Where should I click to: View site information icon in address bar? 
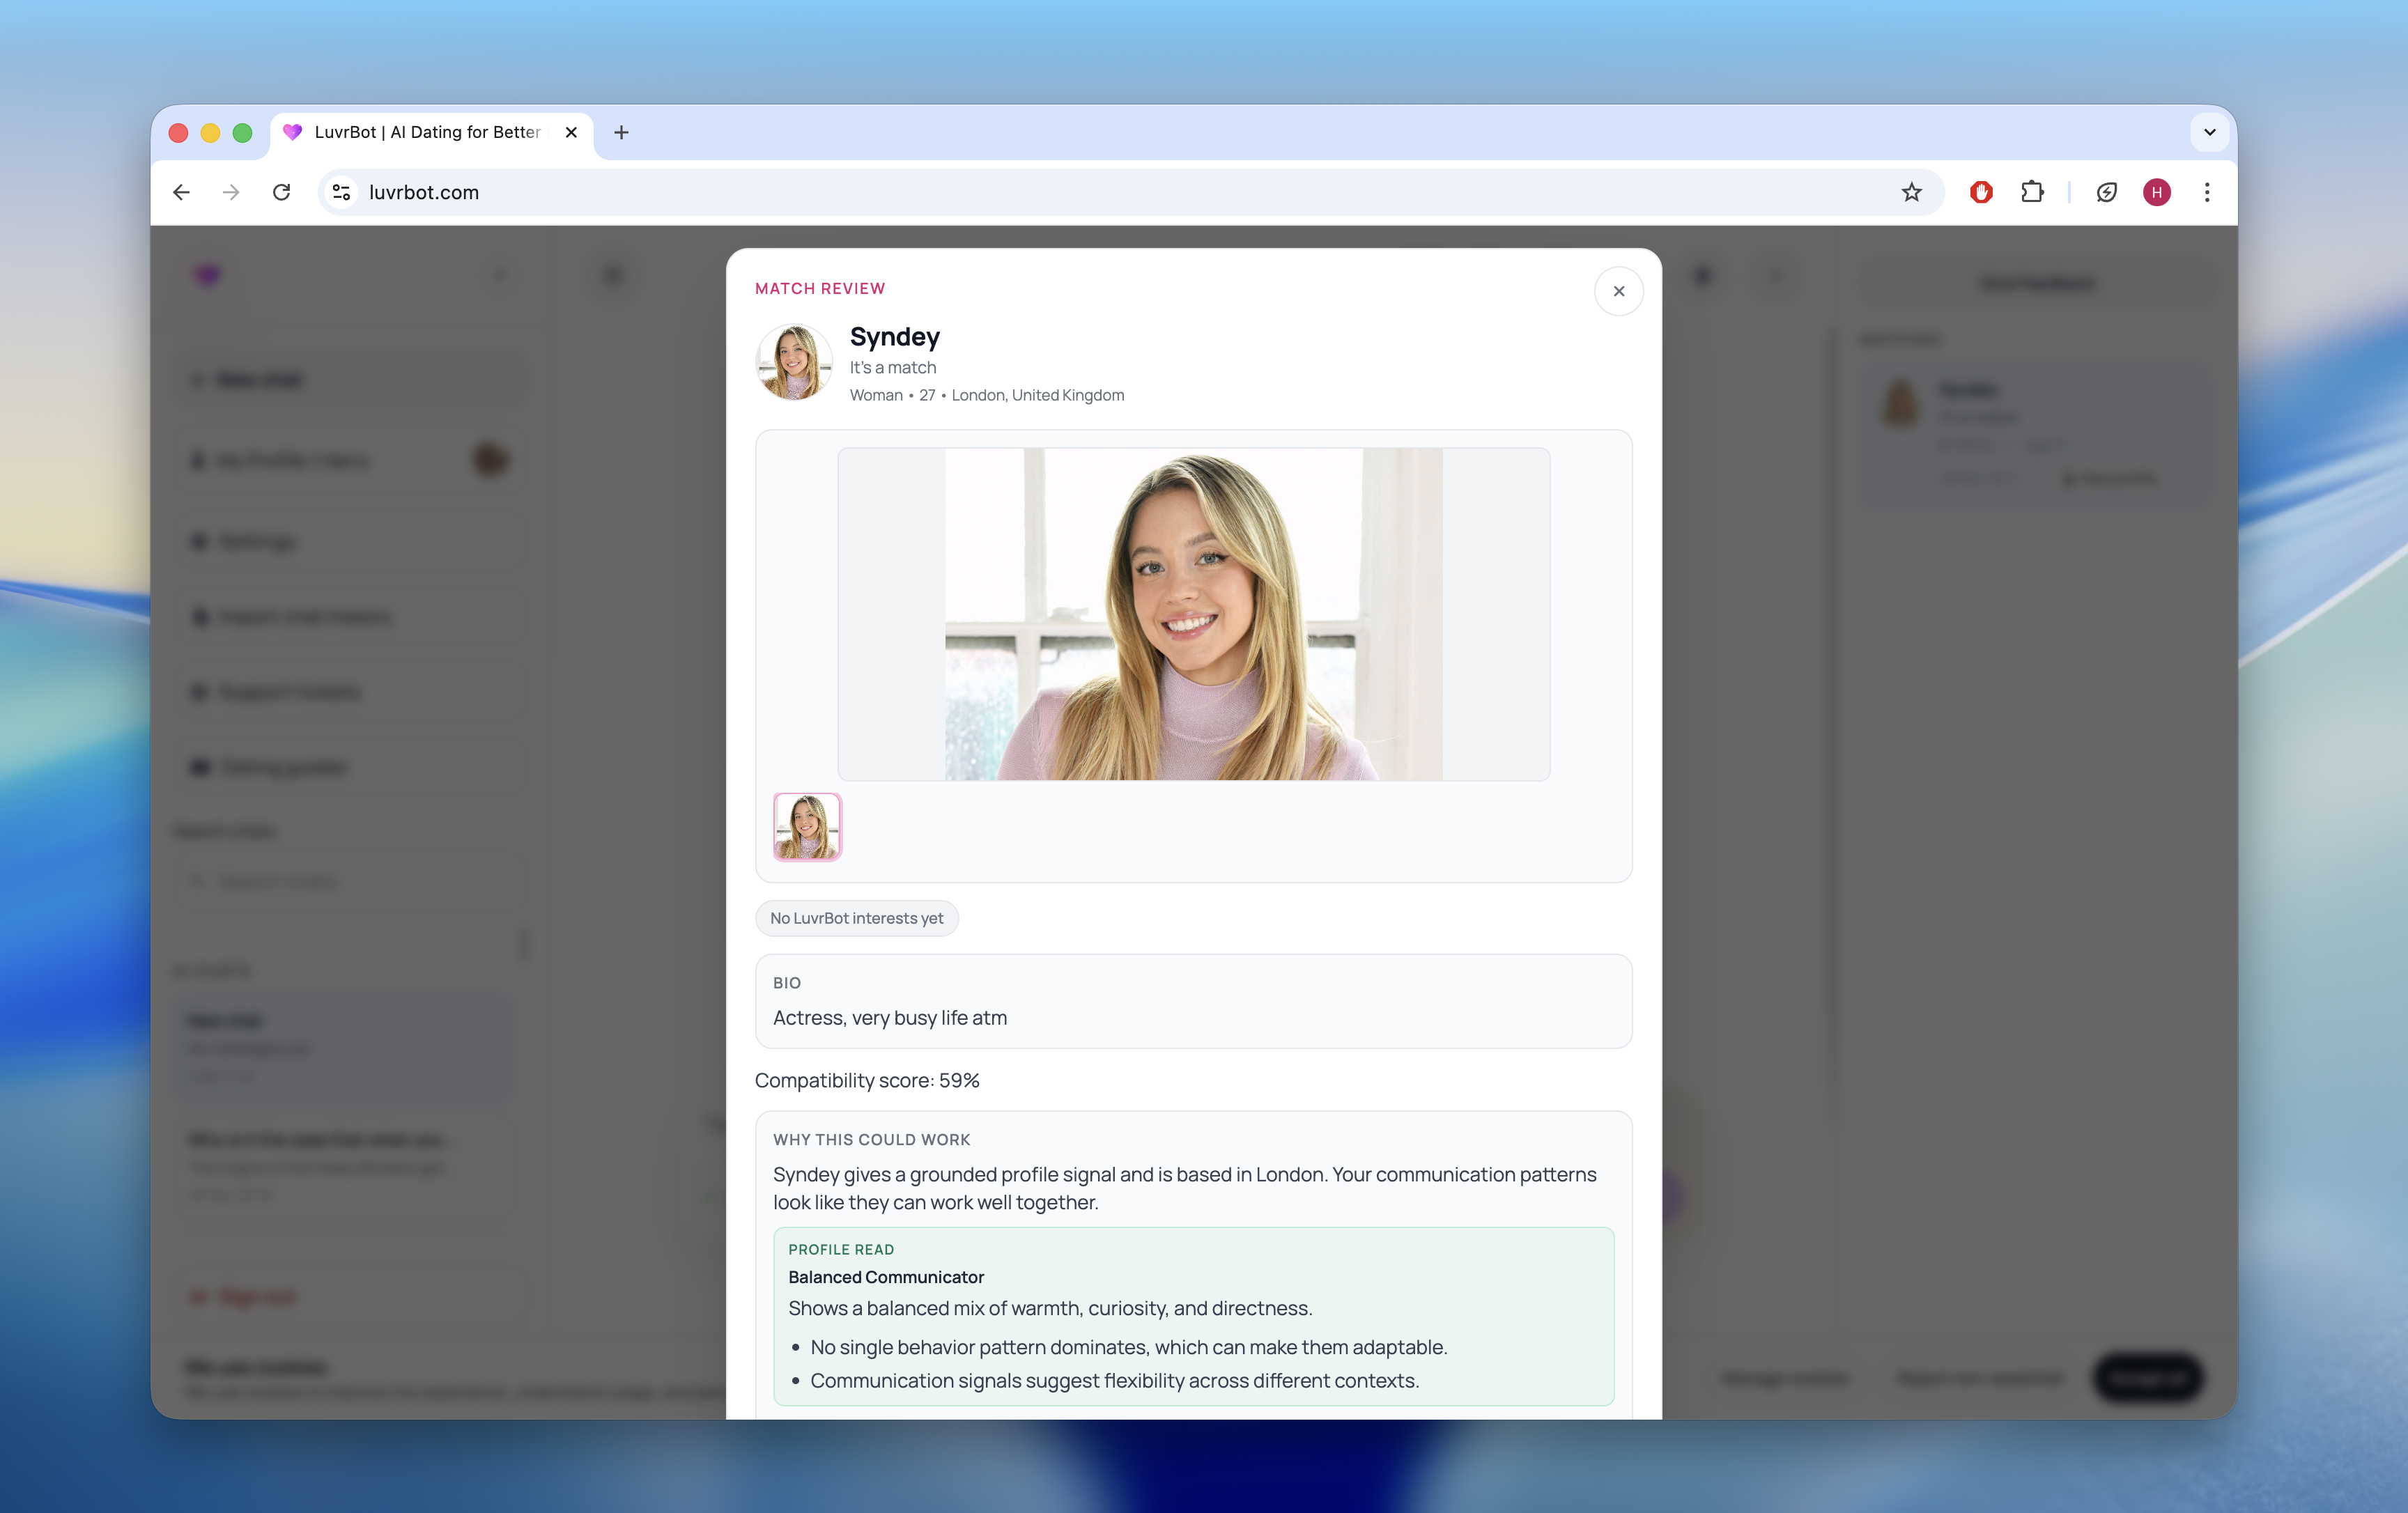coord(342,192)
